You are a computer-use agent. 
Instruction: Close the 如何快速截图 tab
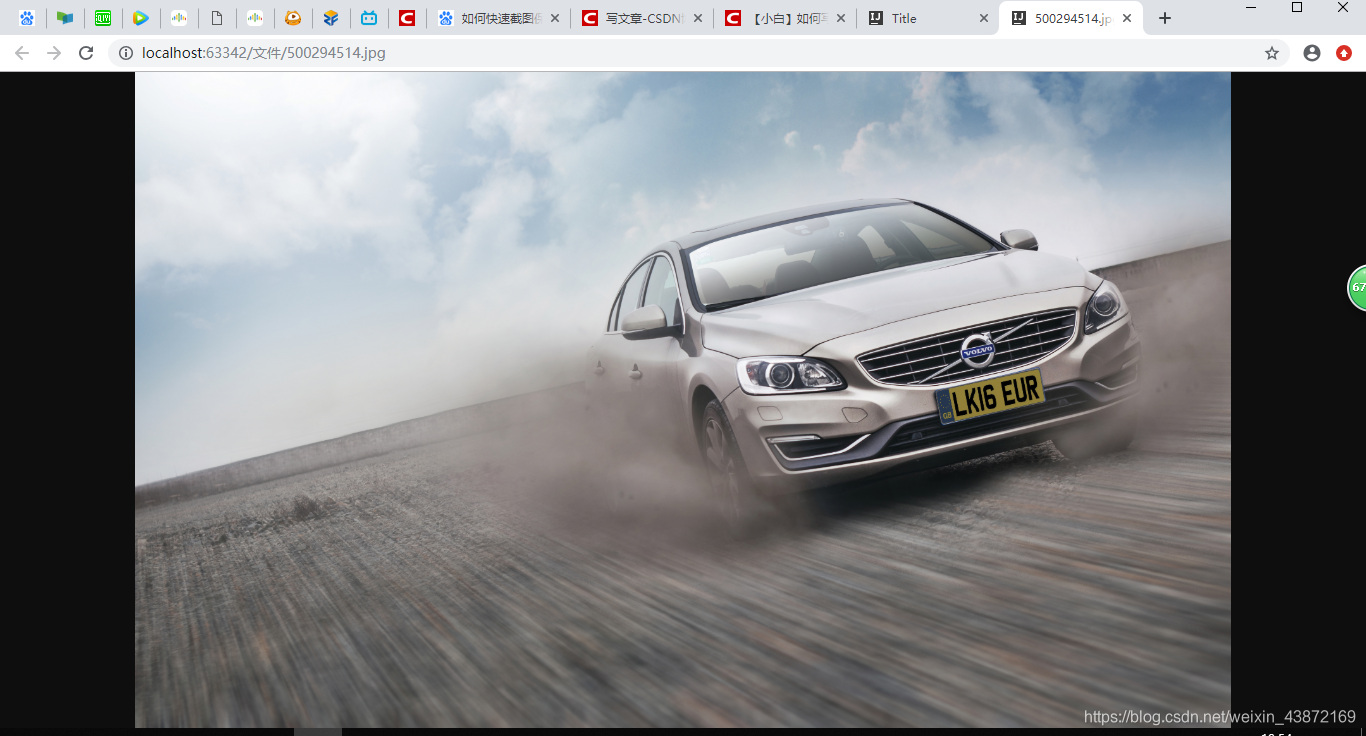[555, 18]
